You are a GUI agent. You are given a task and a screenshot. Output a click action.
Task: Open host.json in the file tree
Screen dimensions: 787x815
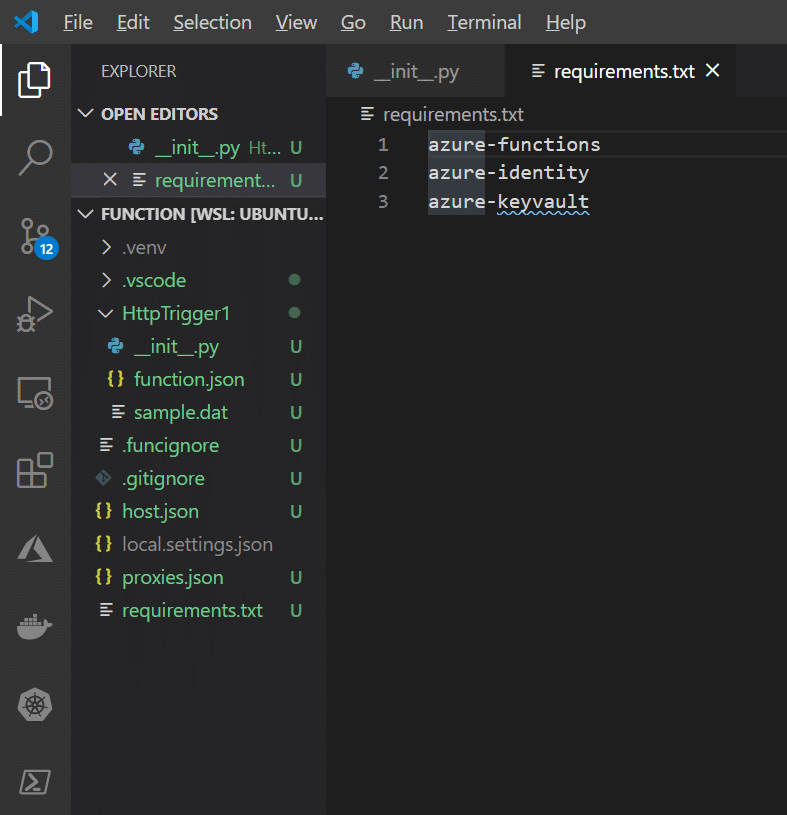[199, 511]
